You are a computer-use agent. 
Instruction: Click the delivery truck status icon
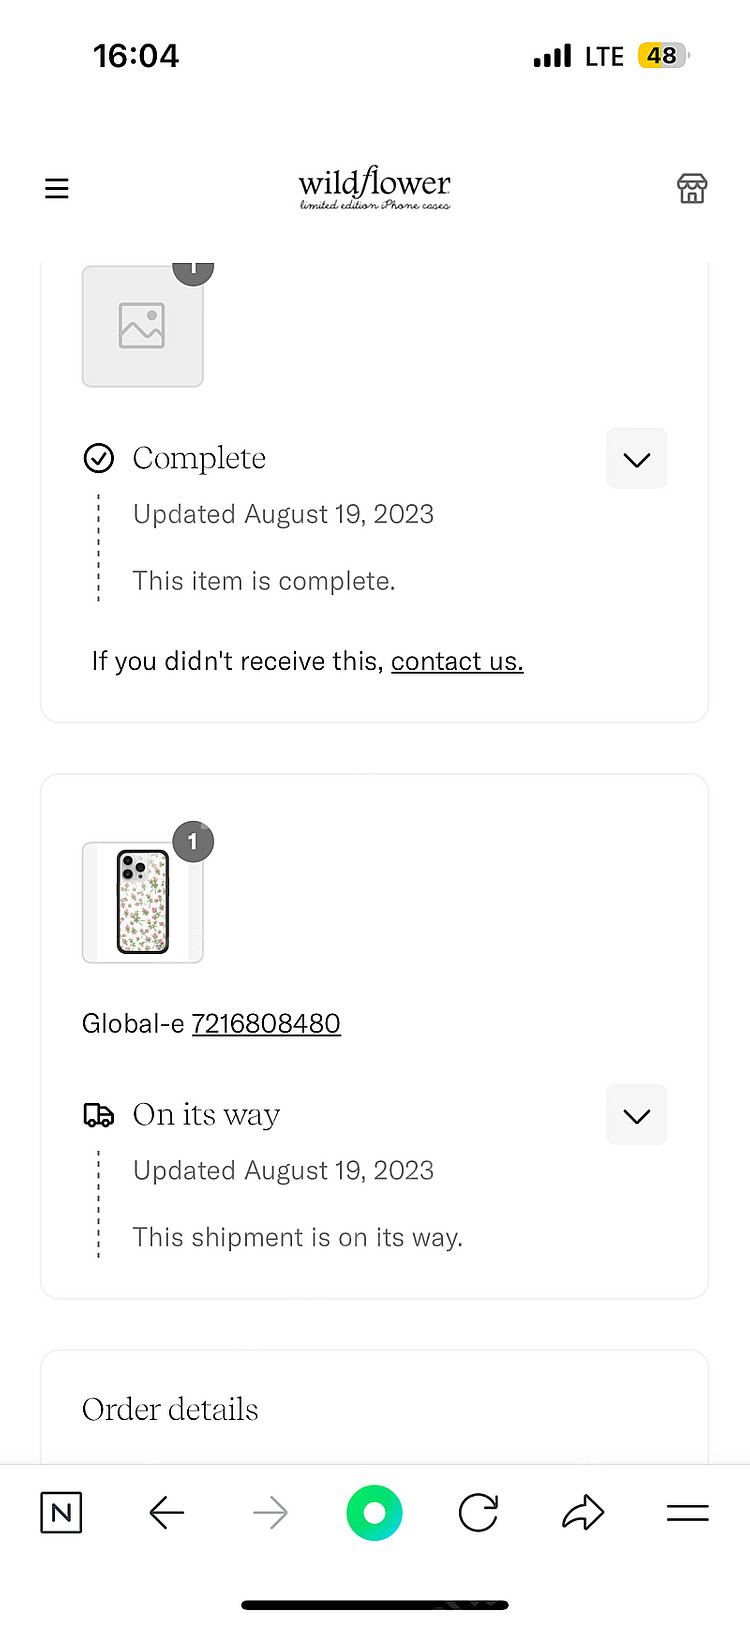[98, 1115]
